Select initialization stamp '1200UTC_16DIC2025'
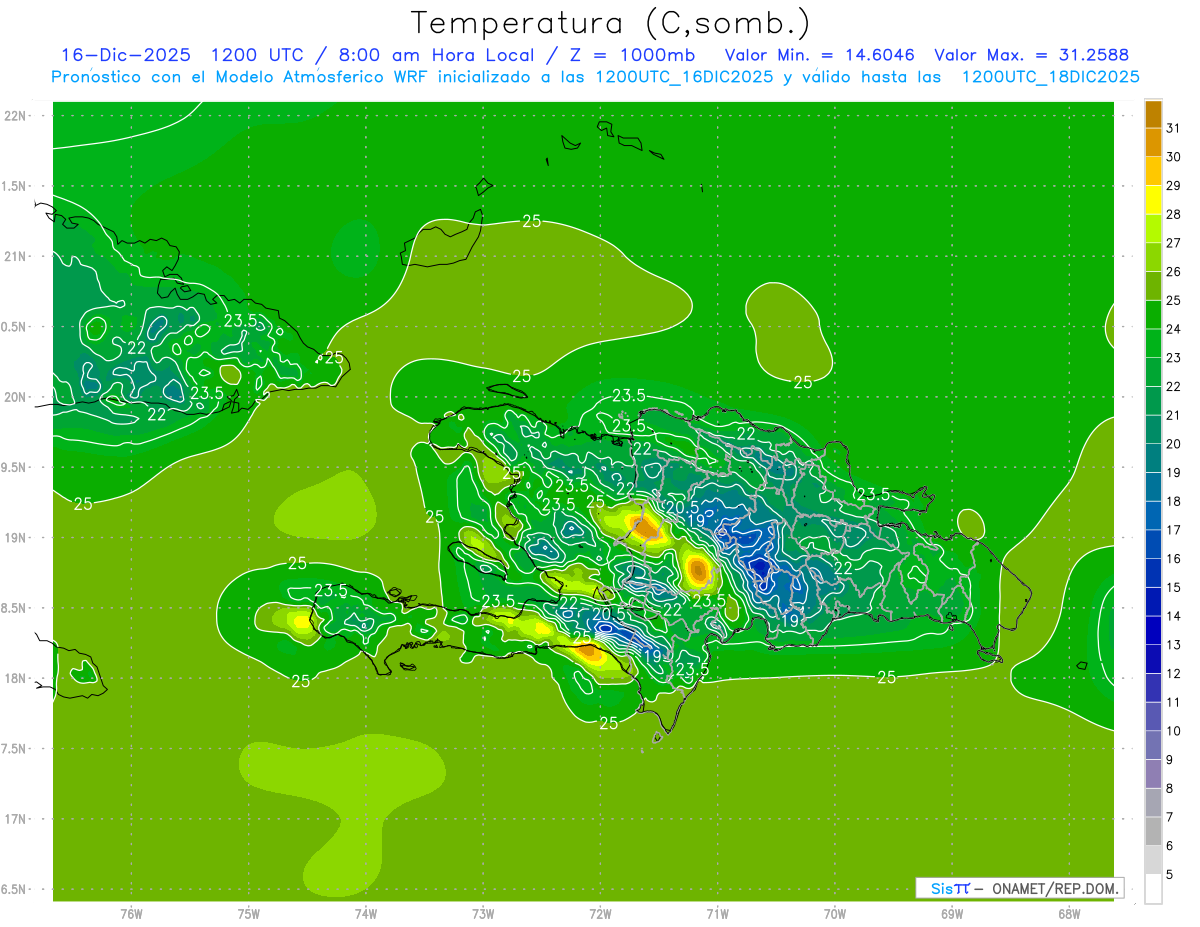Image resolution: width=1200 pixels, height=927 pixels. (x=683, y=77)
